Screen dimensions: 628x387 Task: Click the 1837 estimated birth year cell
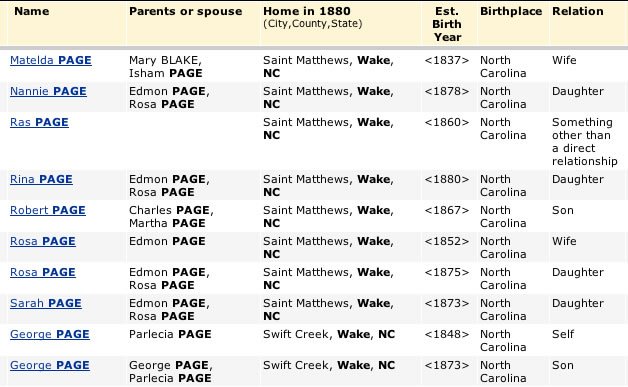pyautogui.click(x=447, y=60)
